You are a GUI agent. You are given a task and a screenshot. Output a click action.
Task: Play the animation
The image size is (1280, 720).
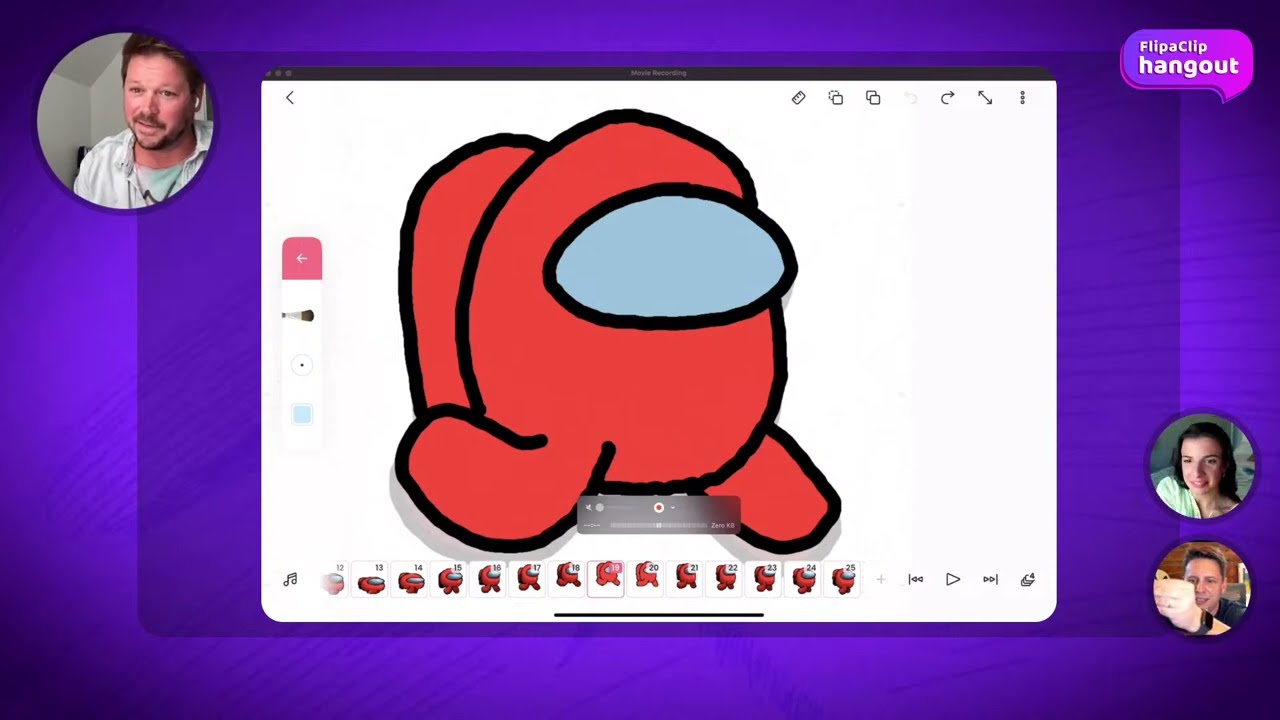point(953,579)
